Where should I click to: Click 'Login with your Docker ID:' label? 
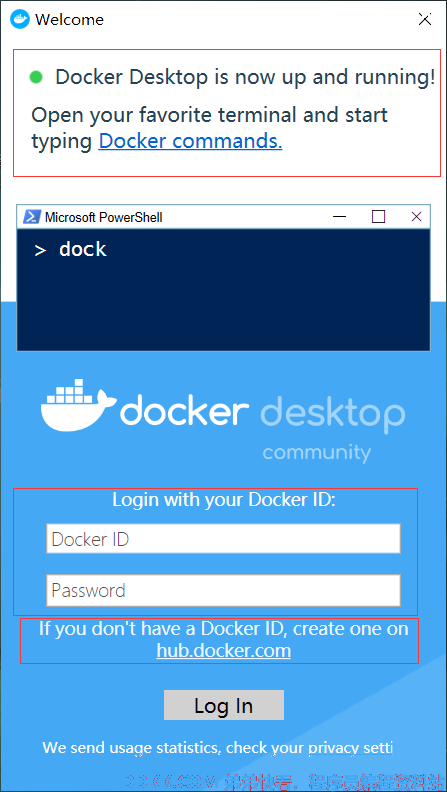pyautogui.click(x=224, y=500)
